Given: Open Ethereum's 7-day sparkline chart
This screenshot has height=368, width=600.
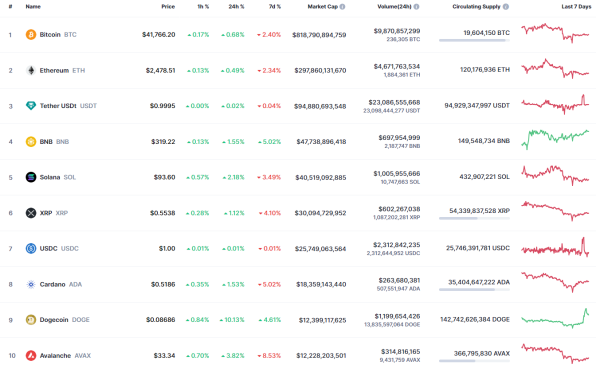Looking at the screenshot, I should (x=555, y=68).
